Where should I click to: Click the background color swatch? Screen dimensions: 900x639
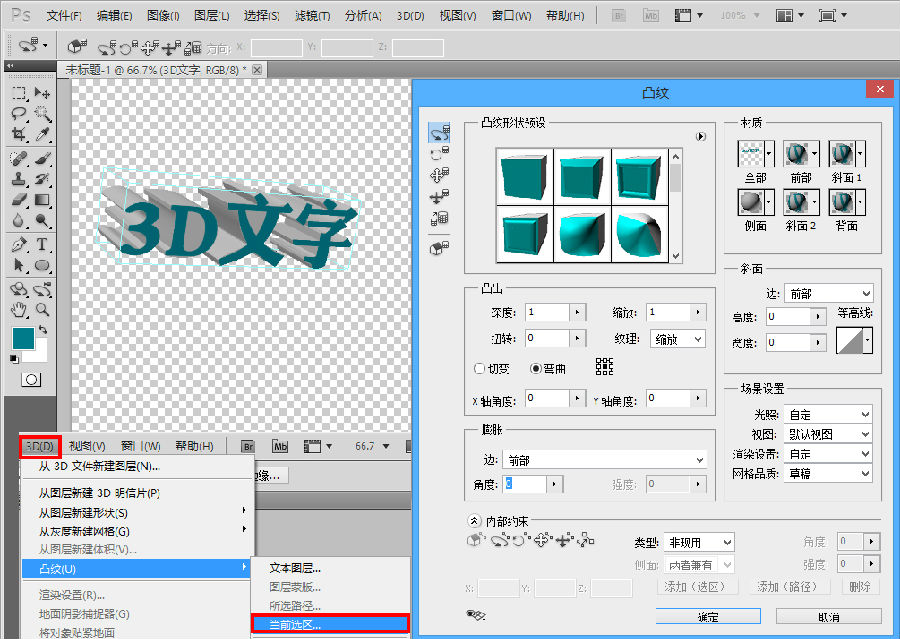tap(40, 355)
